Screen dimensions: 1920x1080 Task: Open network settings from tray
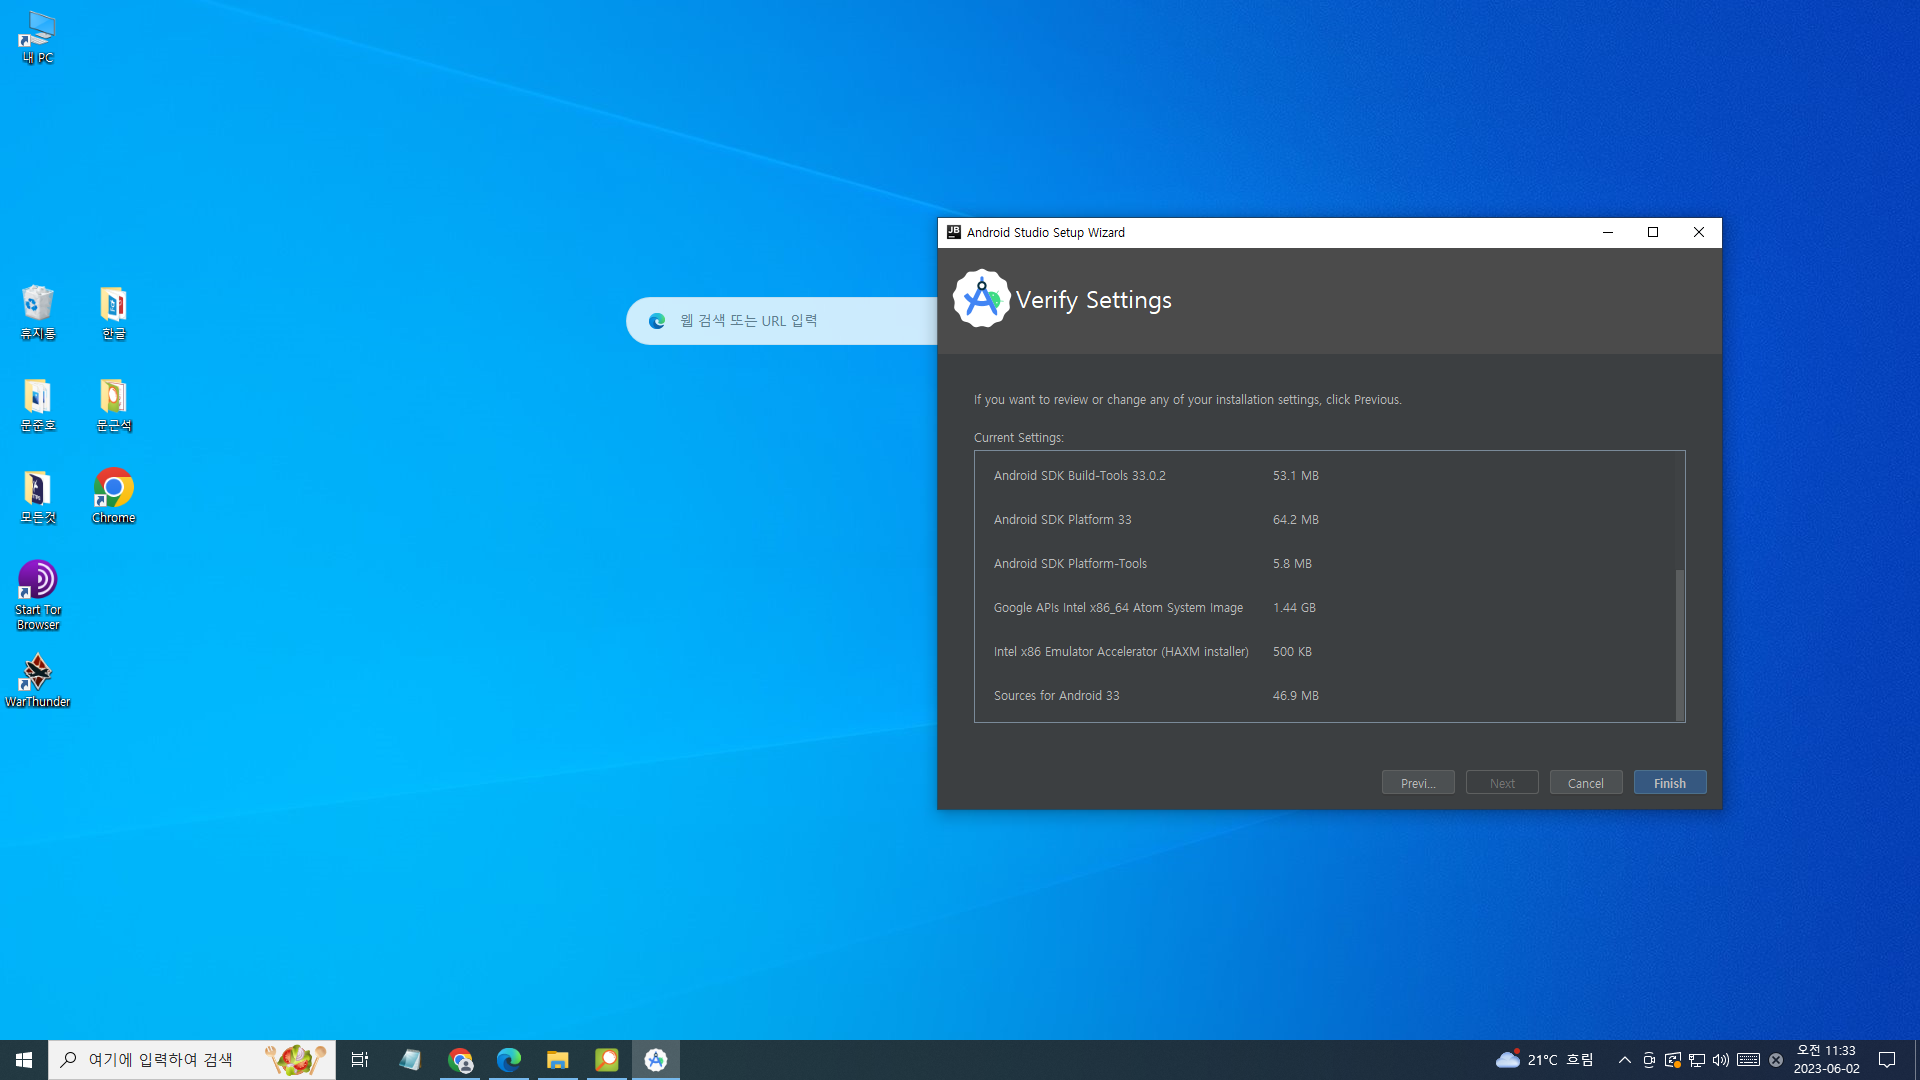click(x=1697, y=1060)
